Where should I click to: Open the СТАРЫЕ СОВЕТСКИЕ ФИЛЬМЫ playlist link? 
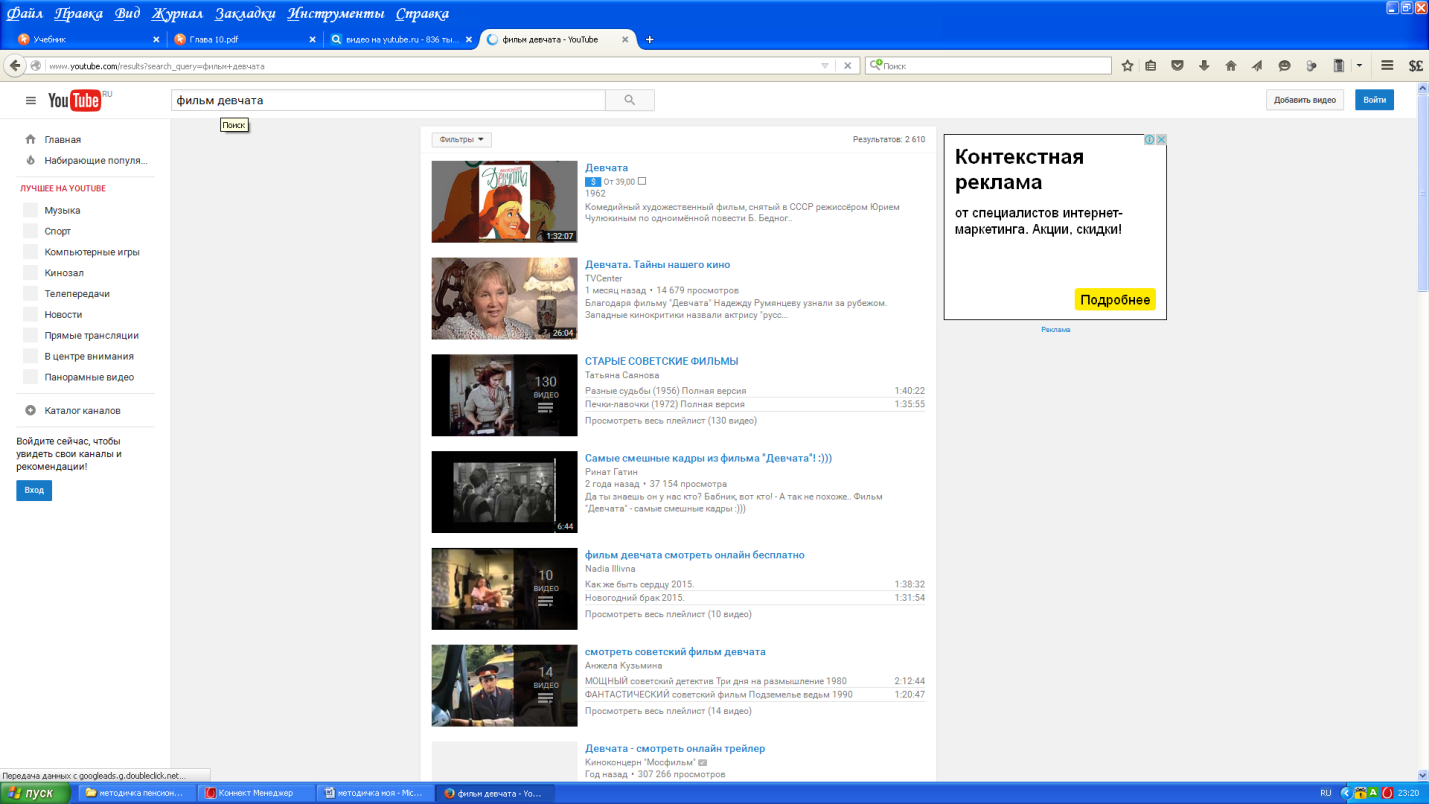[x=661, y=361]
